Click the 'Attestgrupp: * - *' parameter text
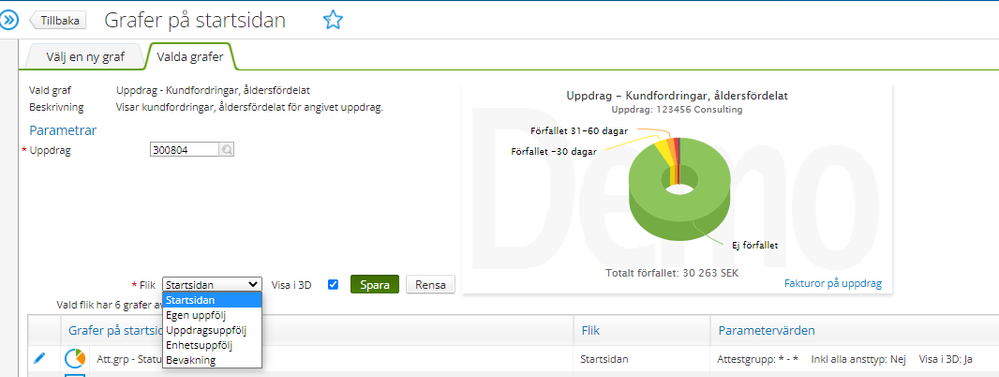Screen dimensions: 999x377 coord(758,359)
